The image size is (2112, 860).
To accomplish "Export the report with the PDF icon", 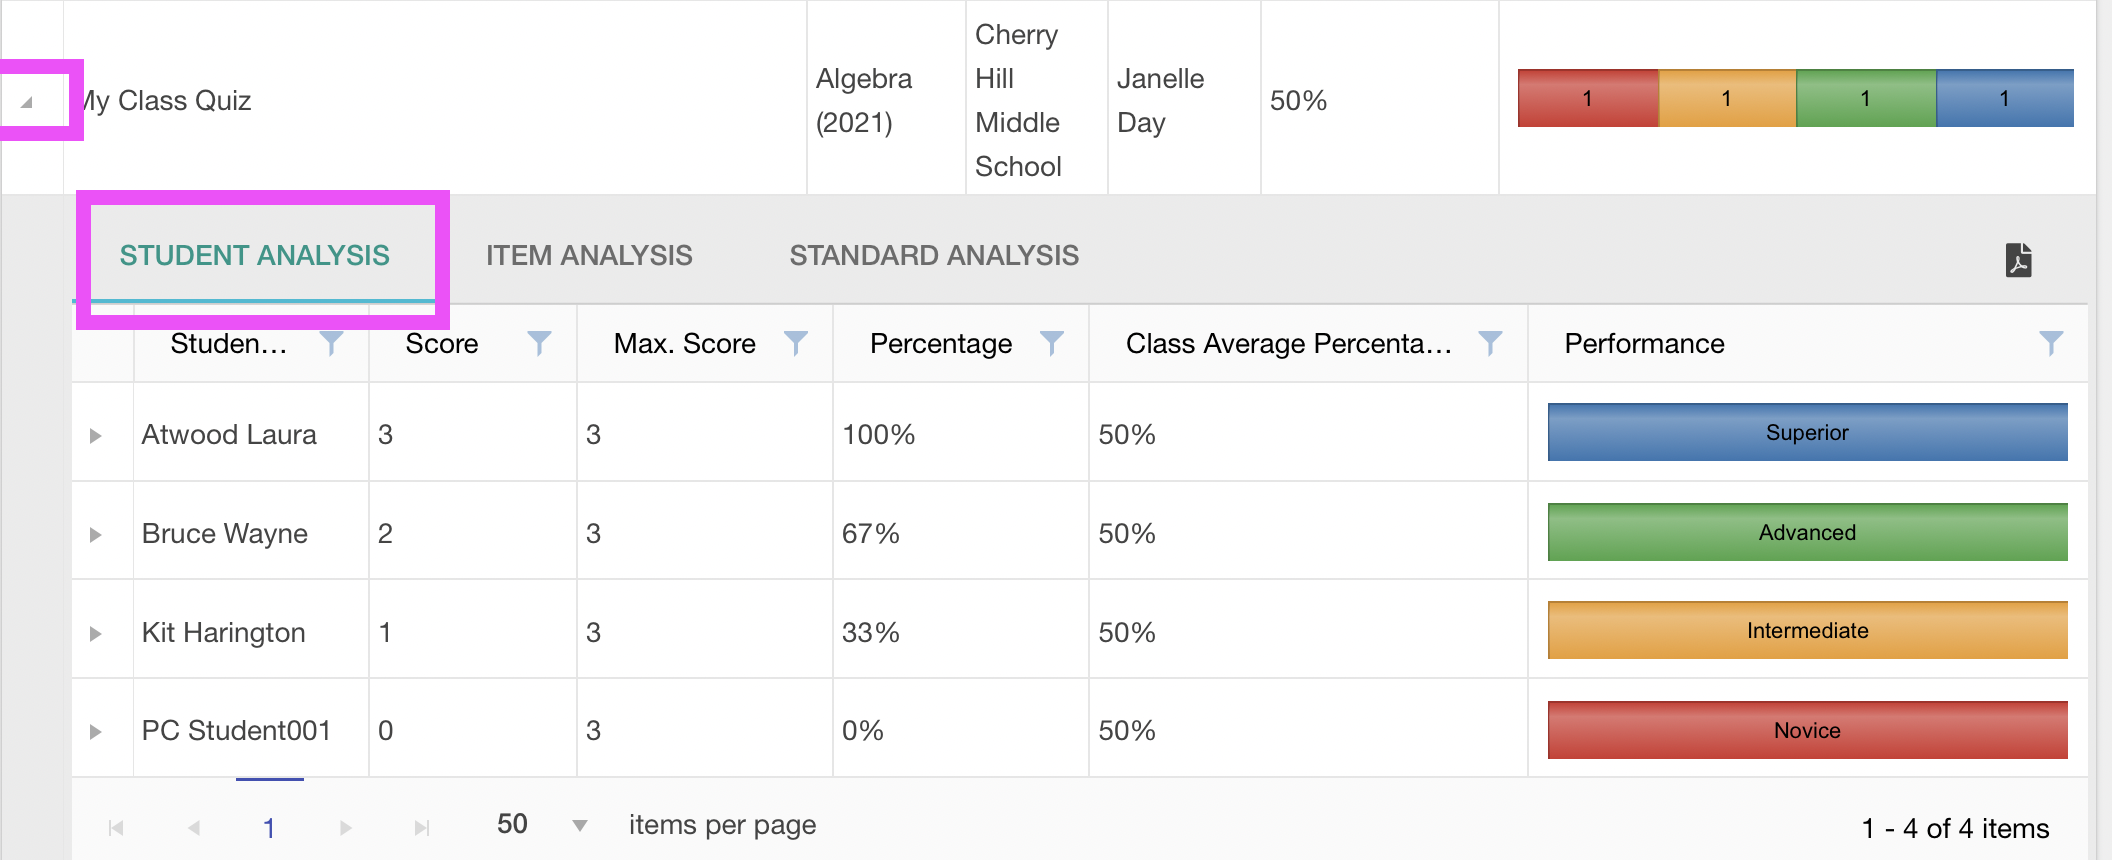I will pos(2018,260).
